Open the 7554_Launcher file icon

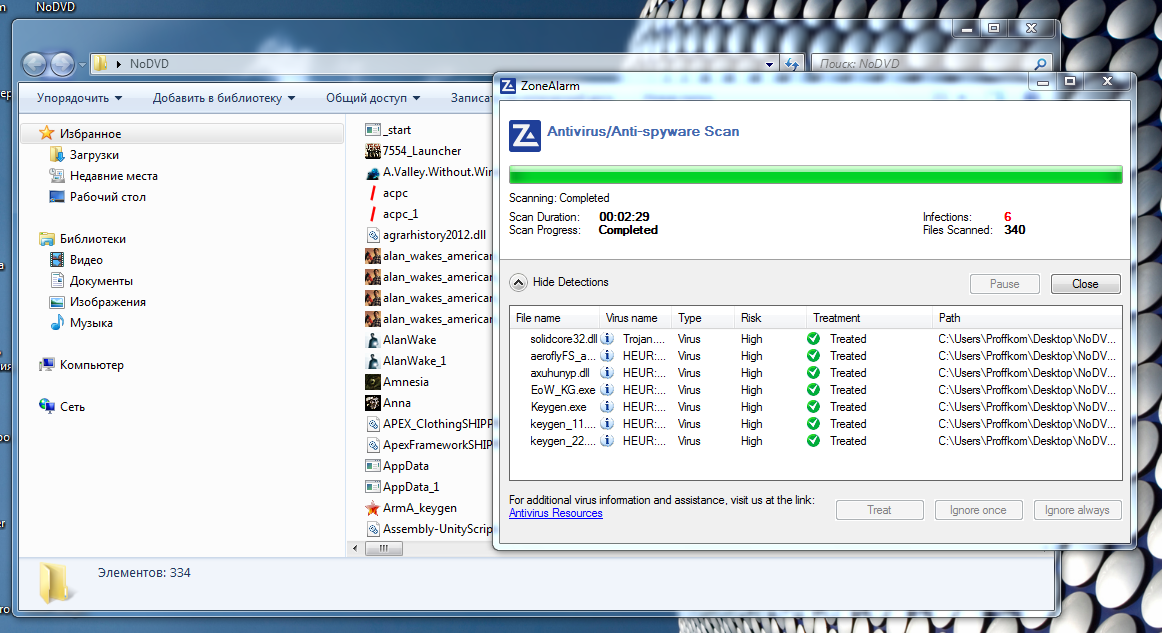(373, 151)
